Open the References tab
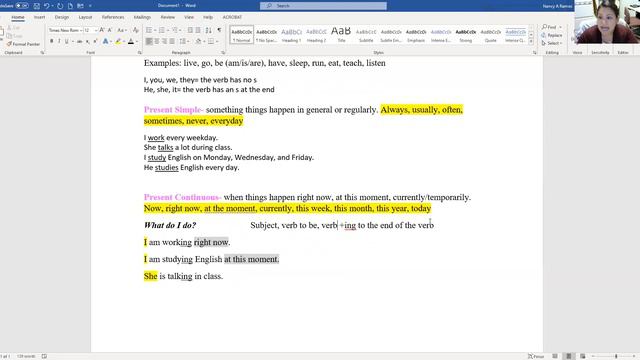The width and height of the screenshot is (640, 360). [x=113, y=17]
